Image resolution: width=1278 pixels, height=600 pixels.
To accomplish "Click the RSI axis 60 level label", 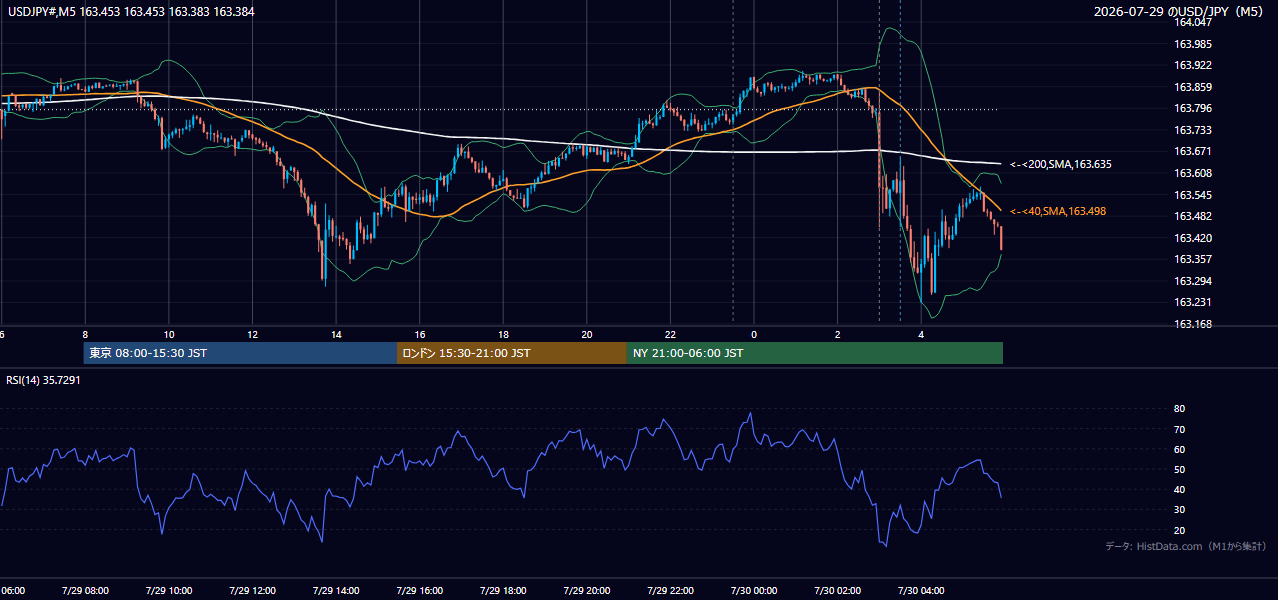I will [x=1179, y=449].
